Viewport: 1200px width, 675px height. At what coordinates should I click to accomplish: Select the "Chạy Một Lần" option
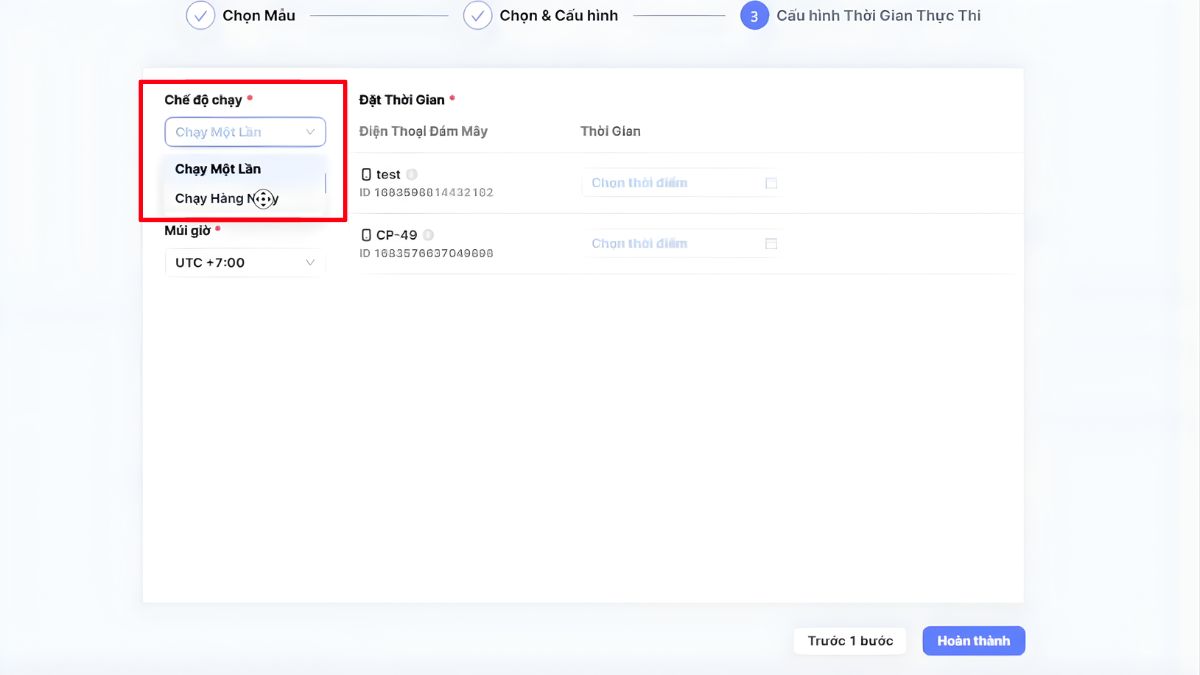click(x=218, y=168)
